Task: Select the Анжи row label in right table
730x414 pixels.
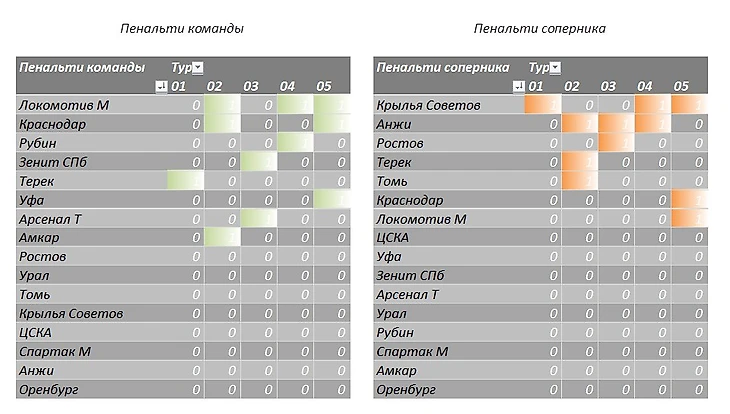Action: point(393,124)
